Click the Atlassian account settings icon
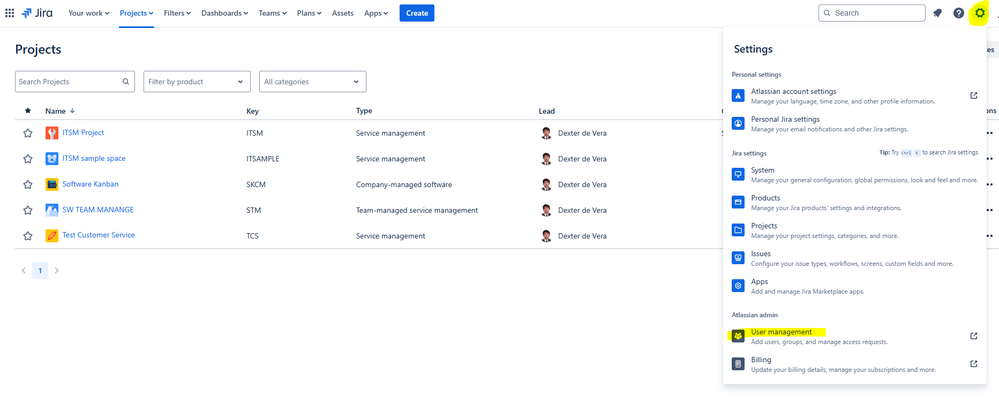Screen dimensions: 999x417 (738, 95)
